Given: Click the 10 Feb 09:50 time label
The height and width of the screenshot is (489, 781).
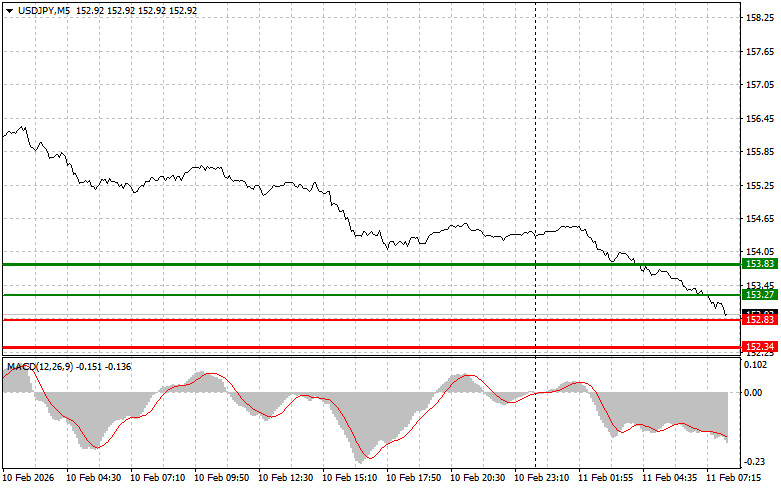Looking at the screenshot, I should (x=221, y=478).
